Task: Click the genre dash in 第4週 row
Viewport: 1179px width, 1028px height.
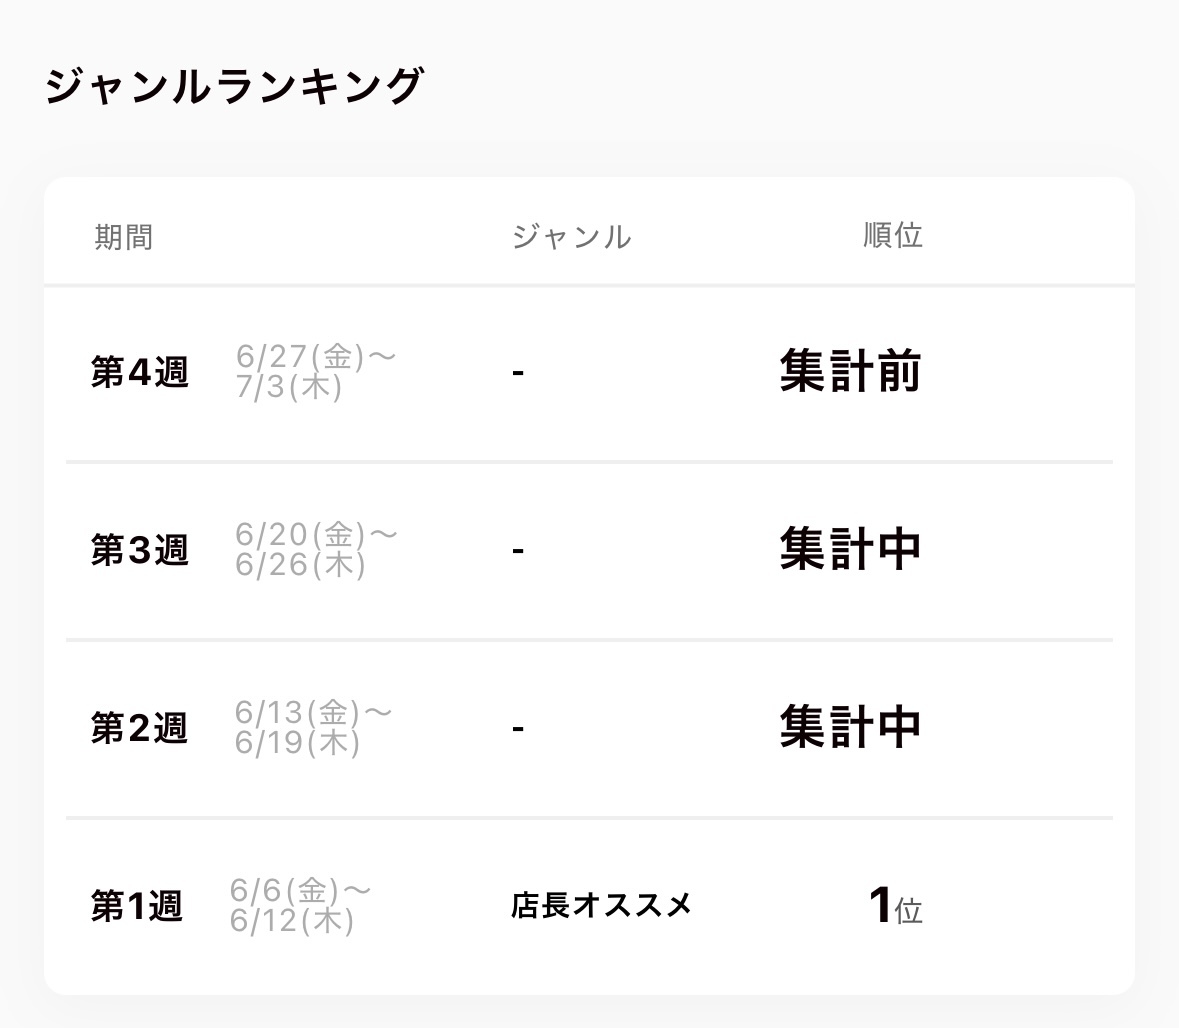Action: 517,373
